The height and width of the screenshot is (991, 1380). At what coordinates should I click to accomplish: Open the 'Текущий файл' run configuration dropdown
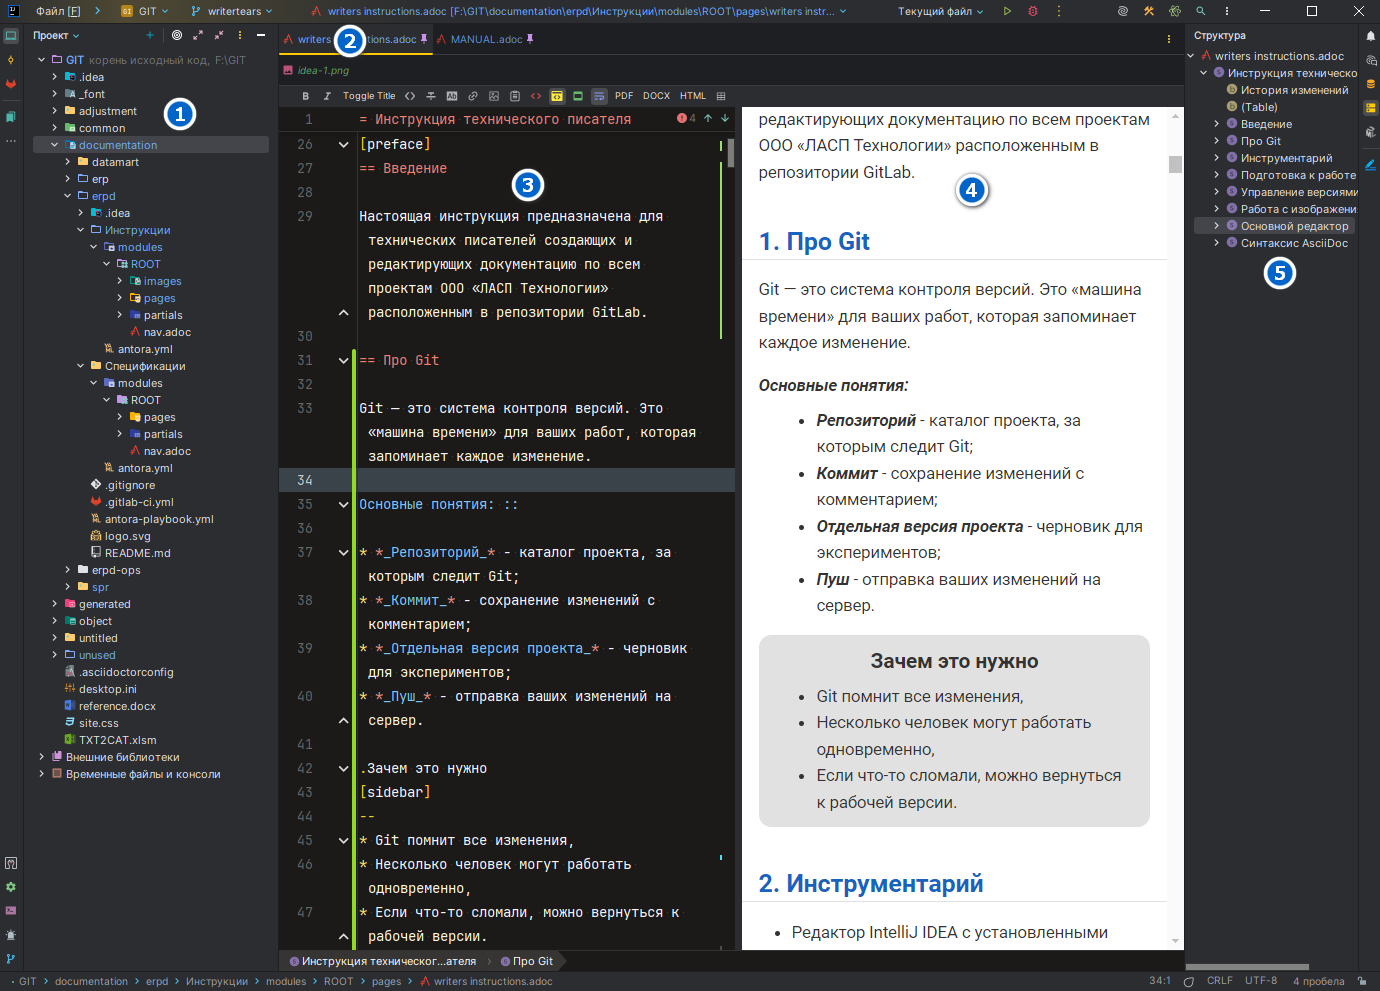940,11
